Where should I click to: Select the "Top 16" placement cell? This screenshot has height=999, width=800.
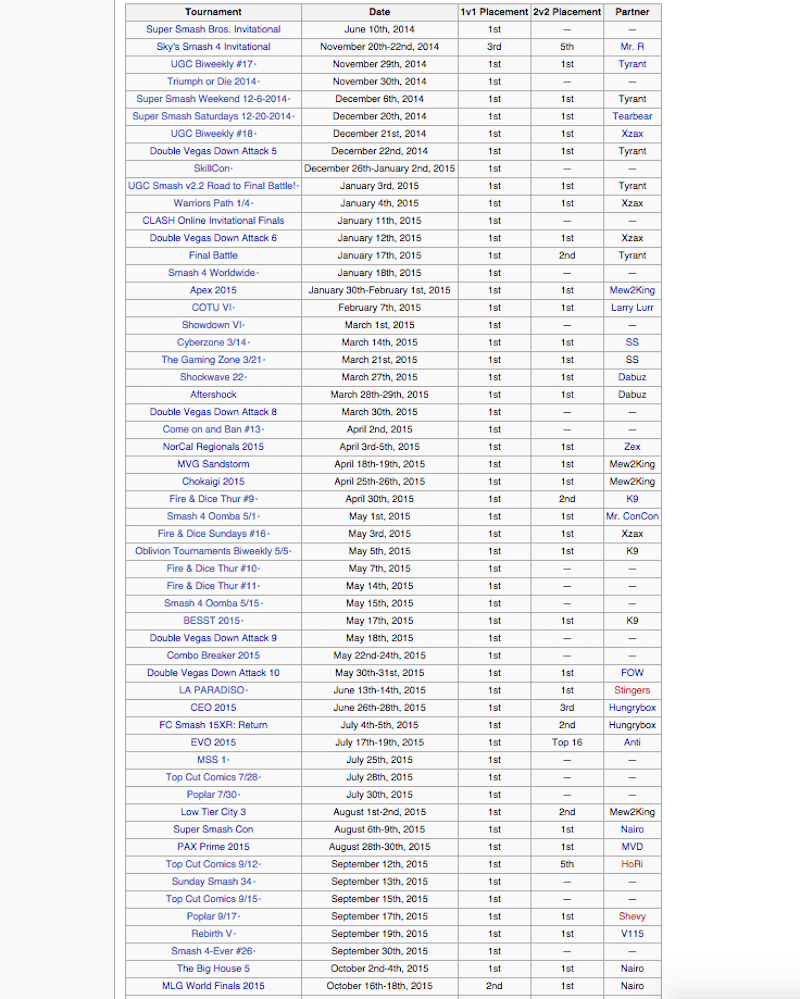567,742
